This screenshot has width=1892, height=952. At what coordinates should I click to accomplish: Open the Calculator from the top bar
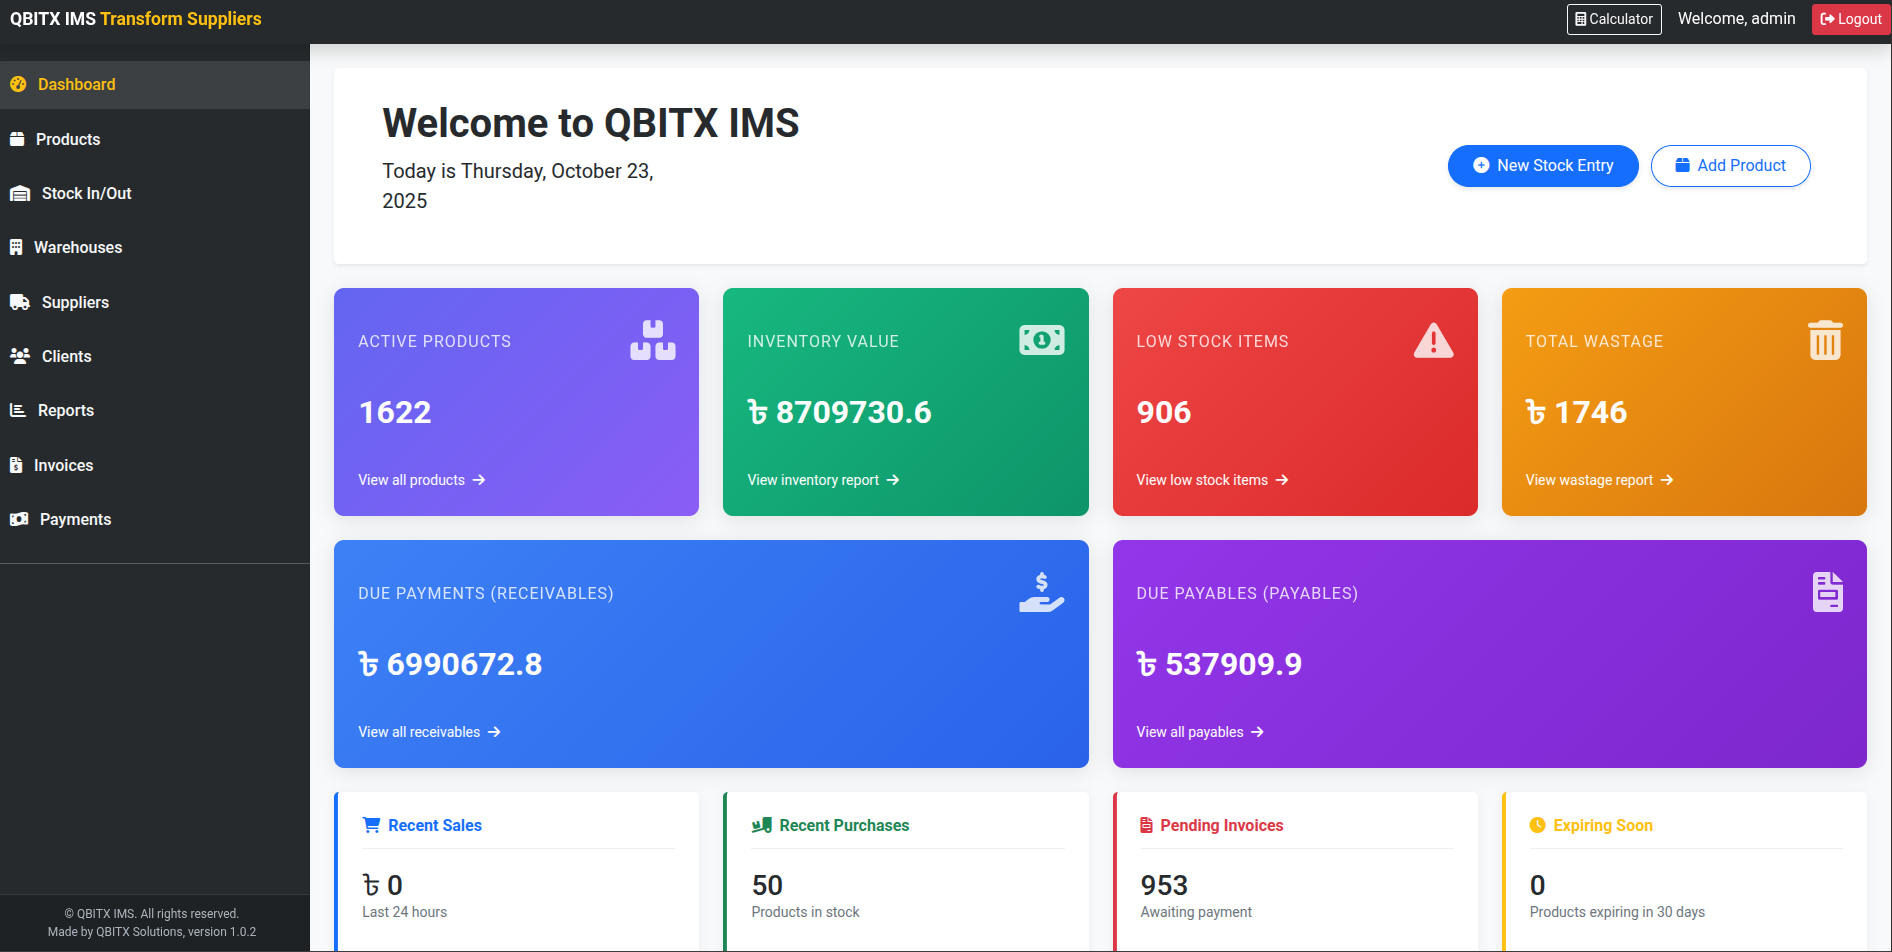click(1613, 19)
